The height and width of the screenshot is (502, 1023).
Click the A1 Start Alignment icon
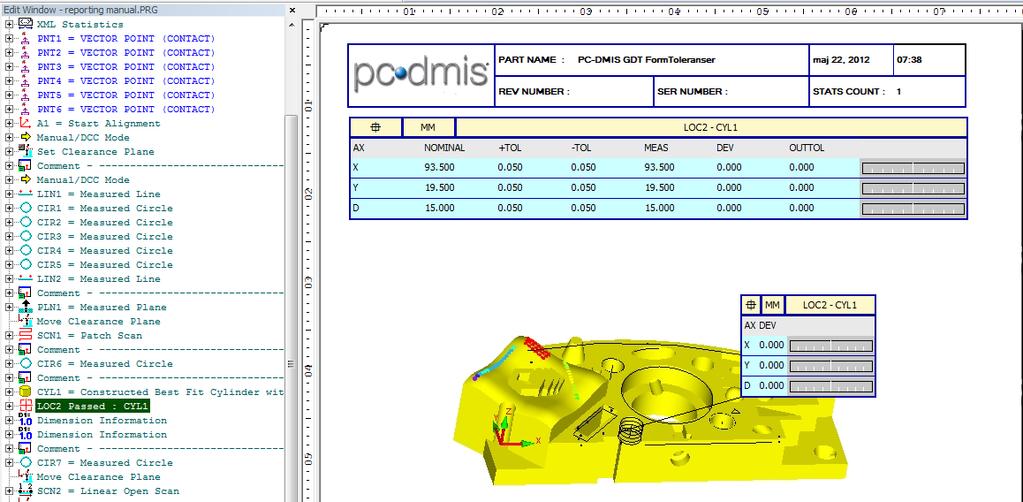click(25, 123)
